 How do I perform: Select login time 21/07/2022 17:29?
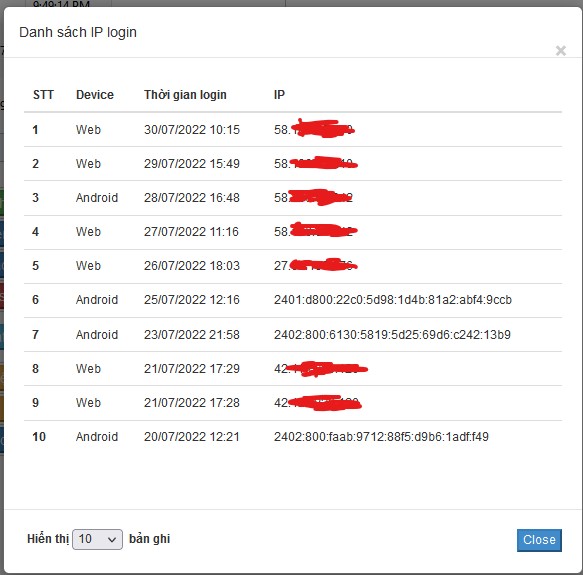192,369
